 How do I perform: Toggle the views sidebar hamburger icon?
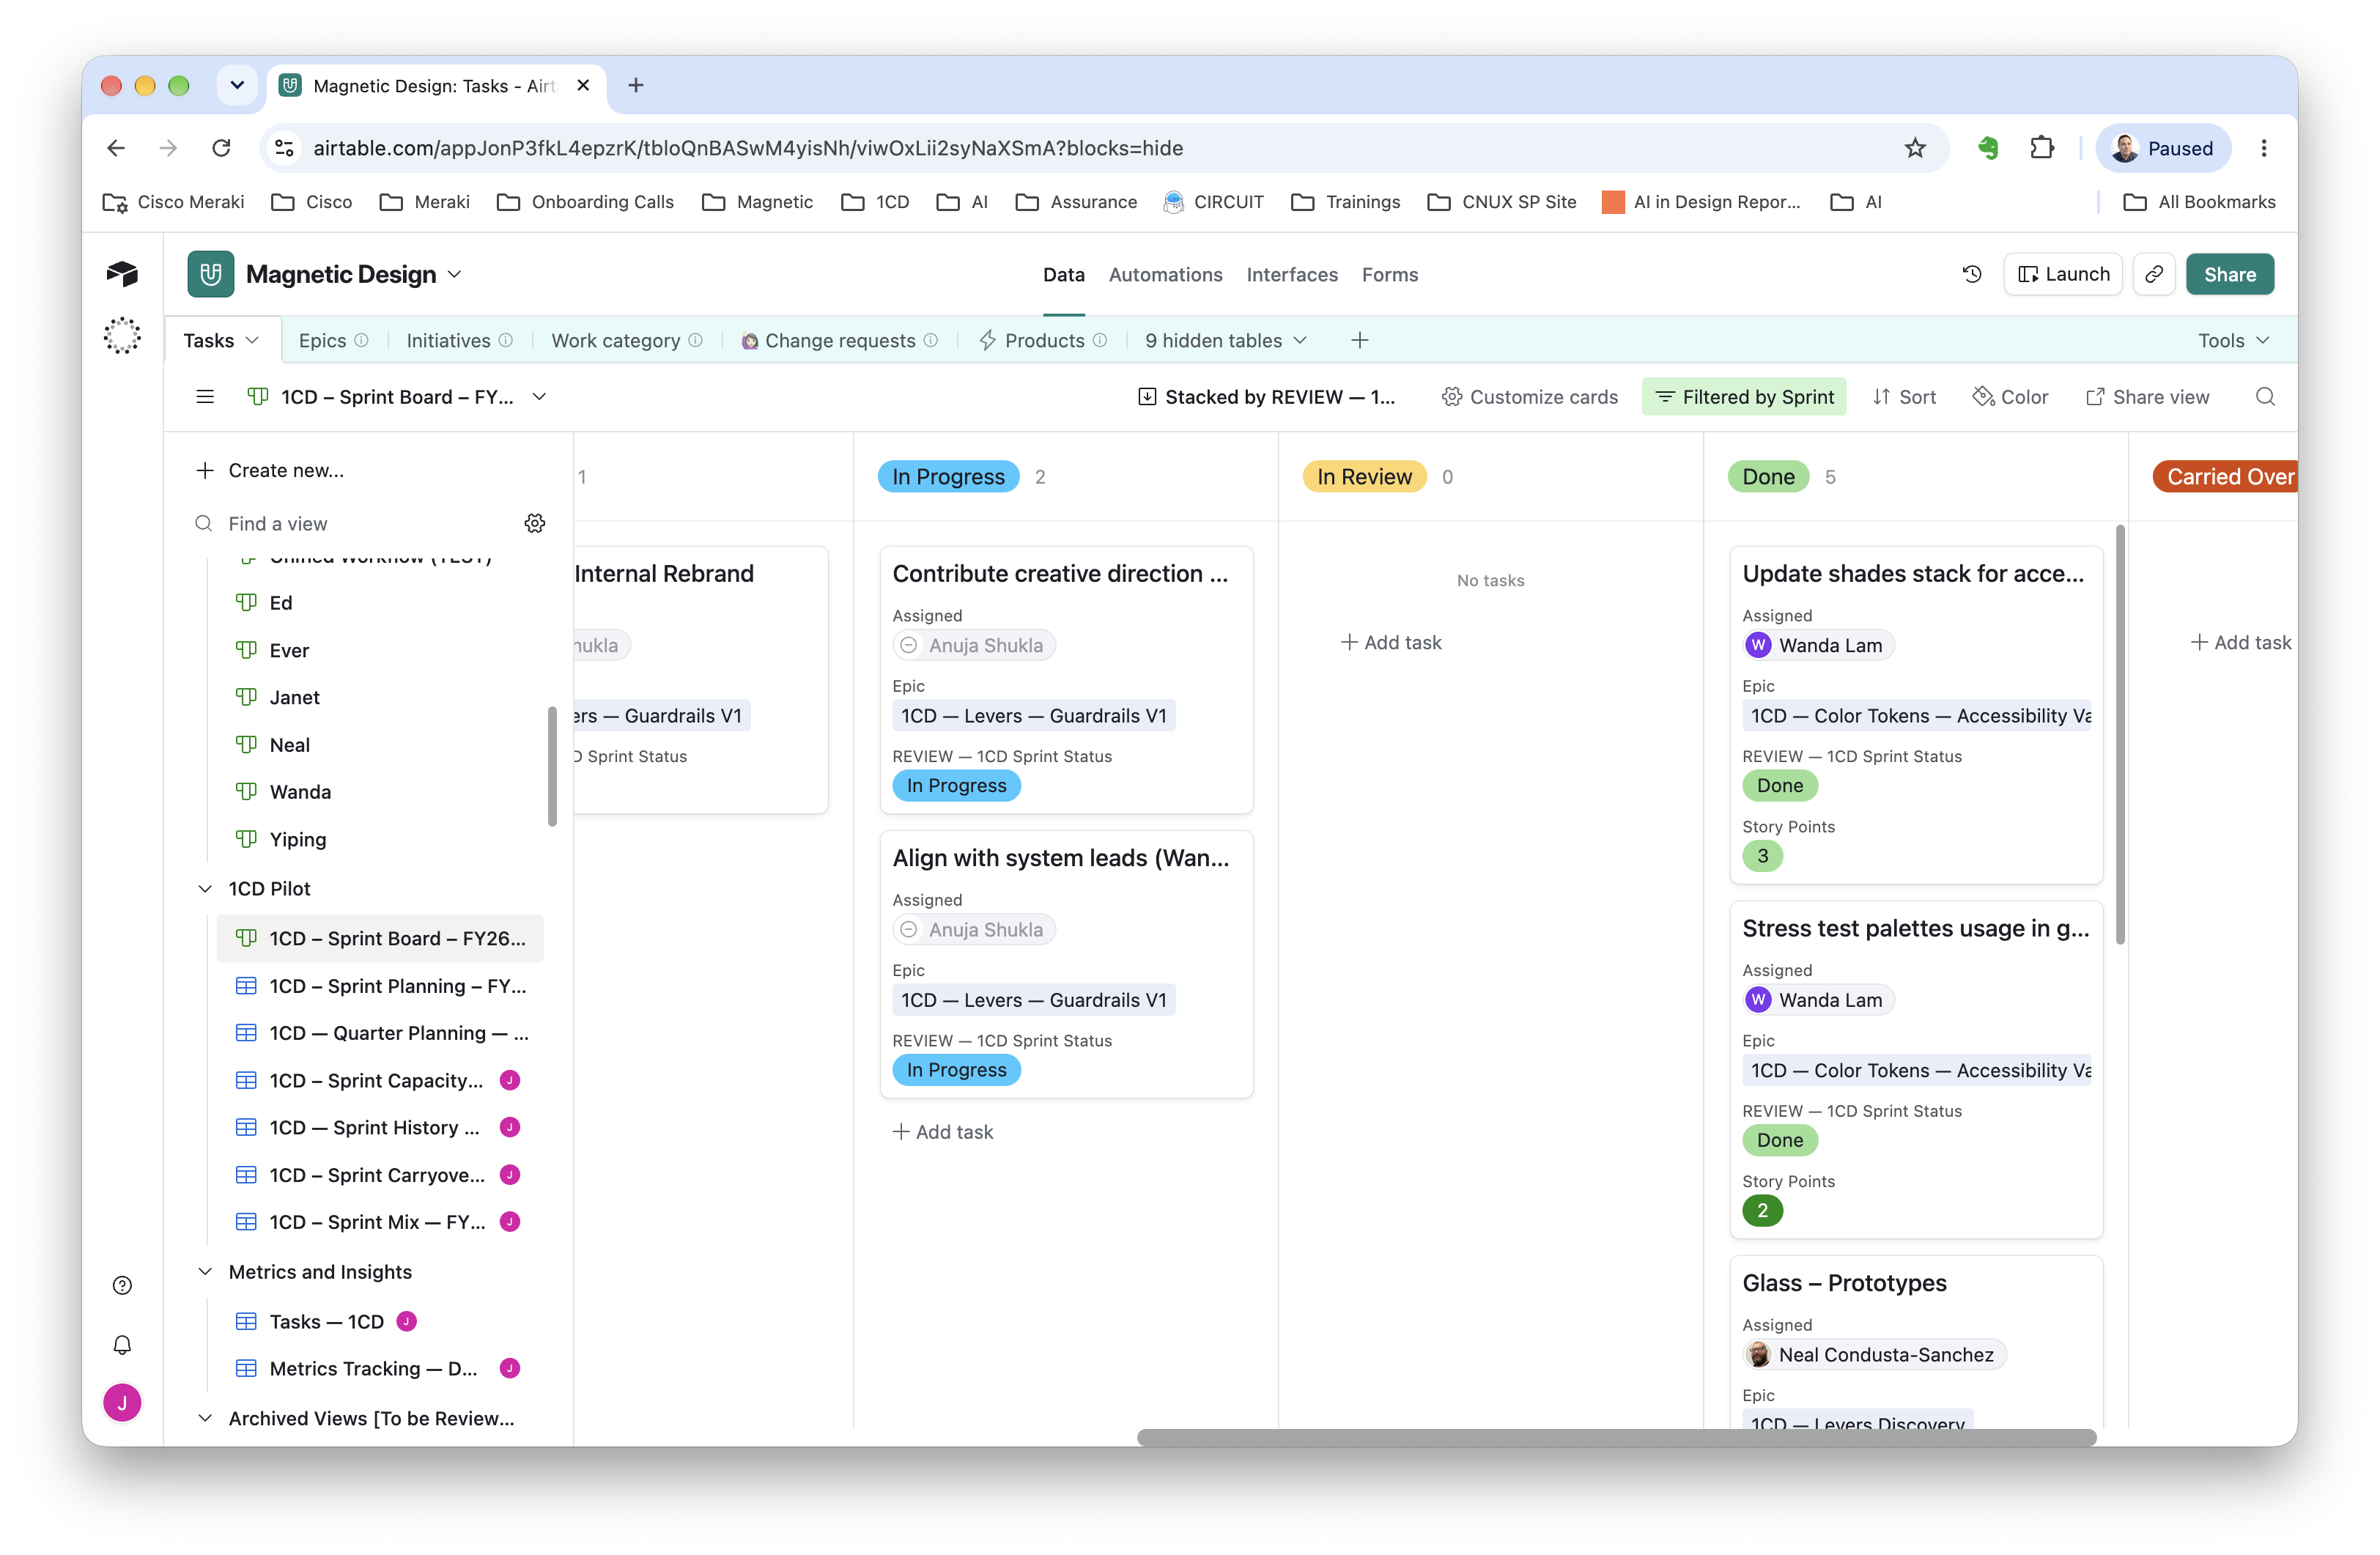click(x=205, y=397)
